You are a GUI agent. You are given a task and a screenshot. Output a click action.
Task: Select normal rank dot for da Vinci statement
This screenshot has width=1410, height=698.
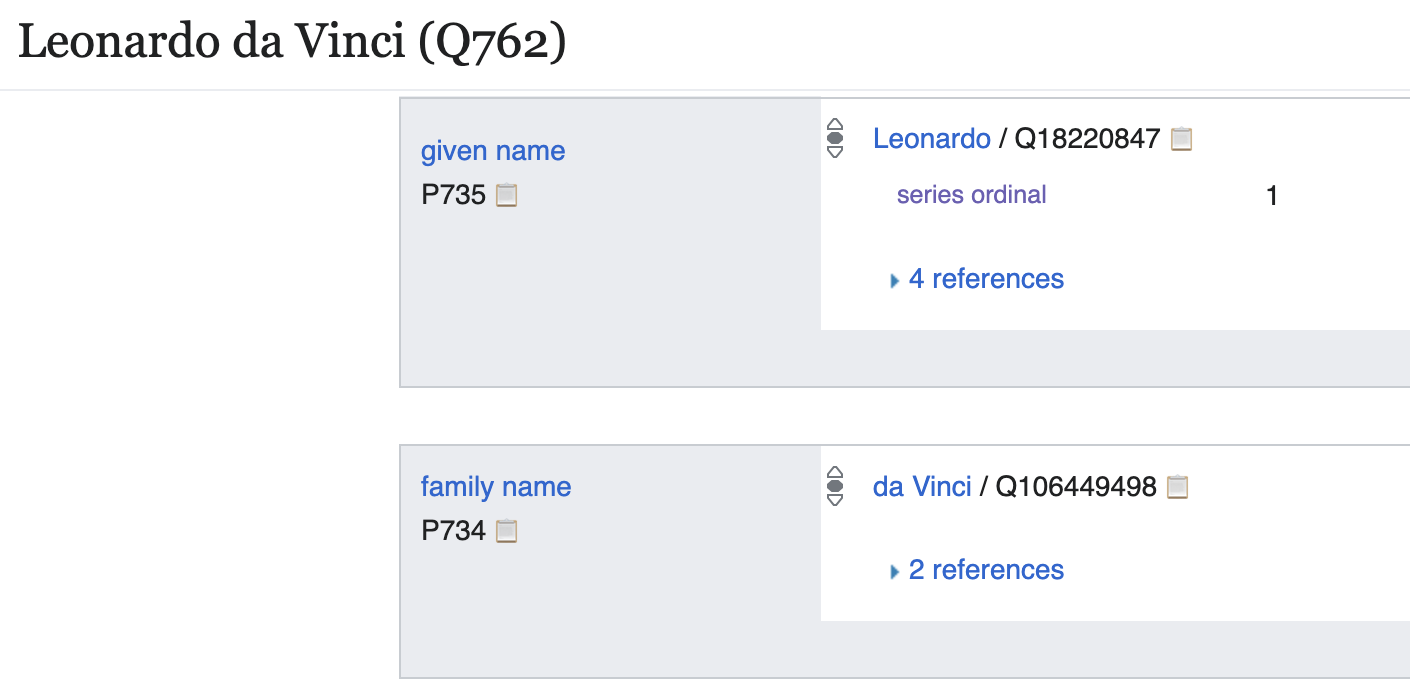836,486
